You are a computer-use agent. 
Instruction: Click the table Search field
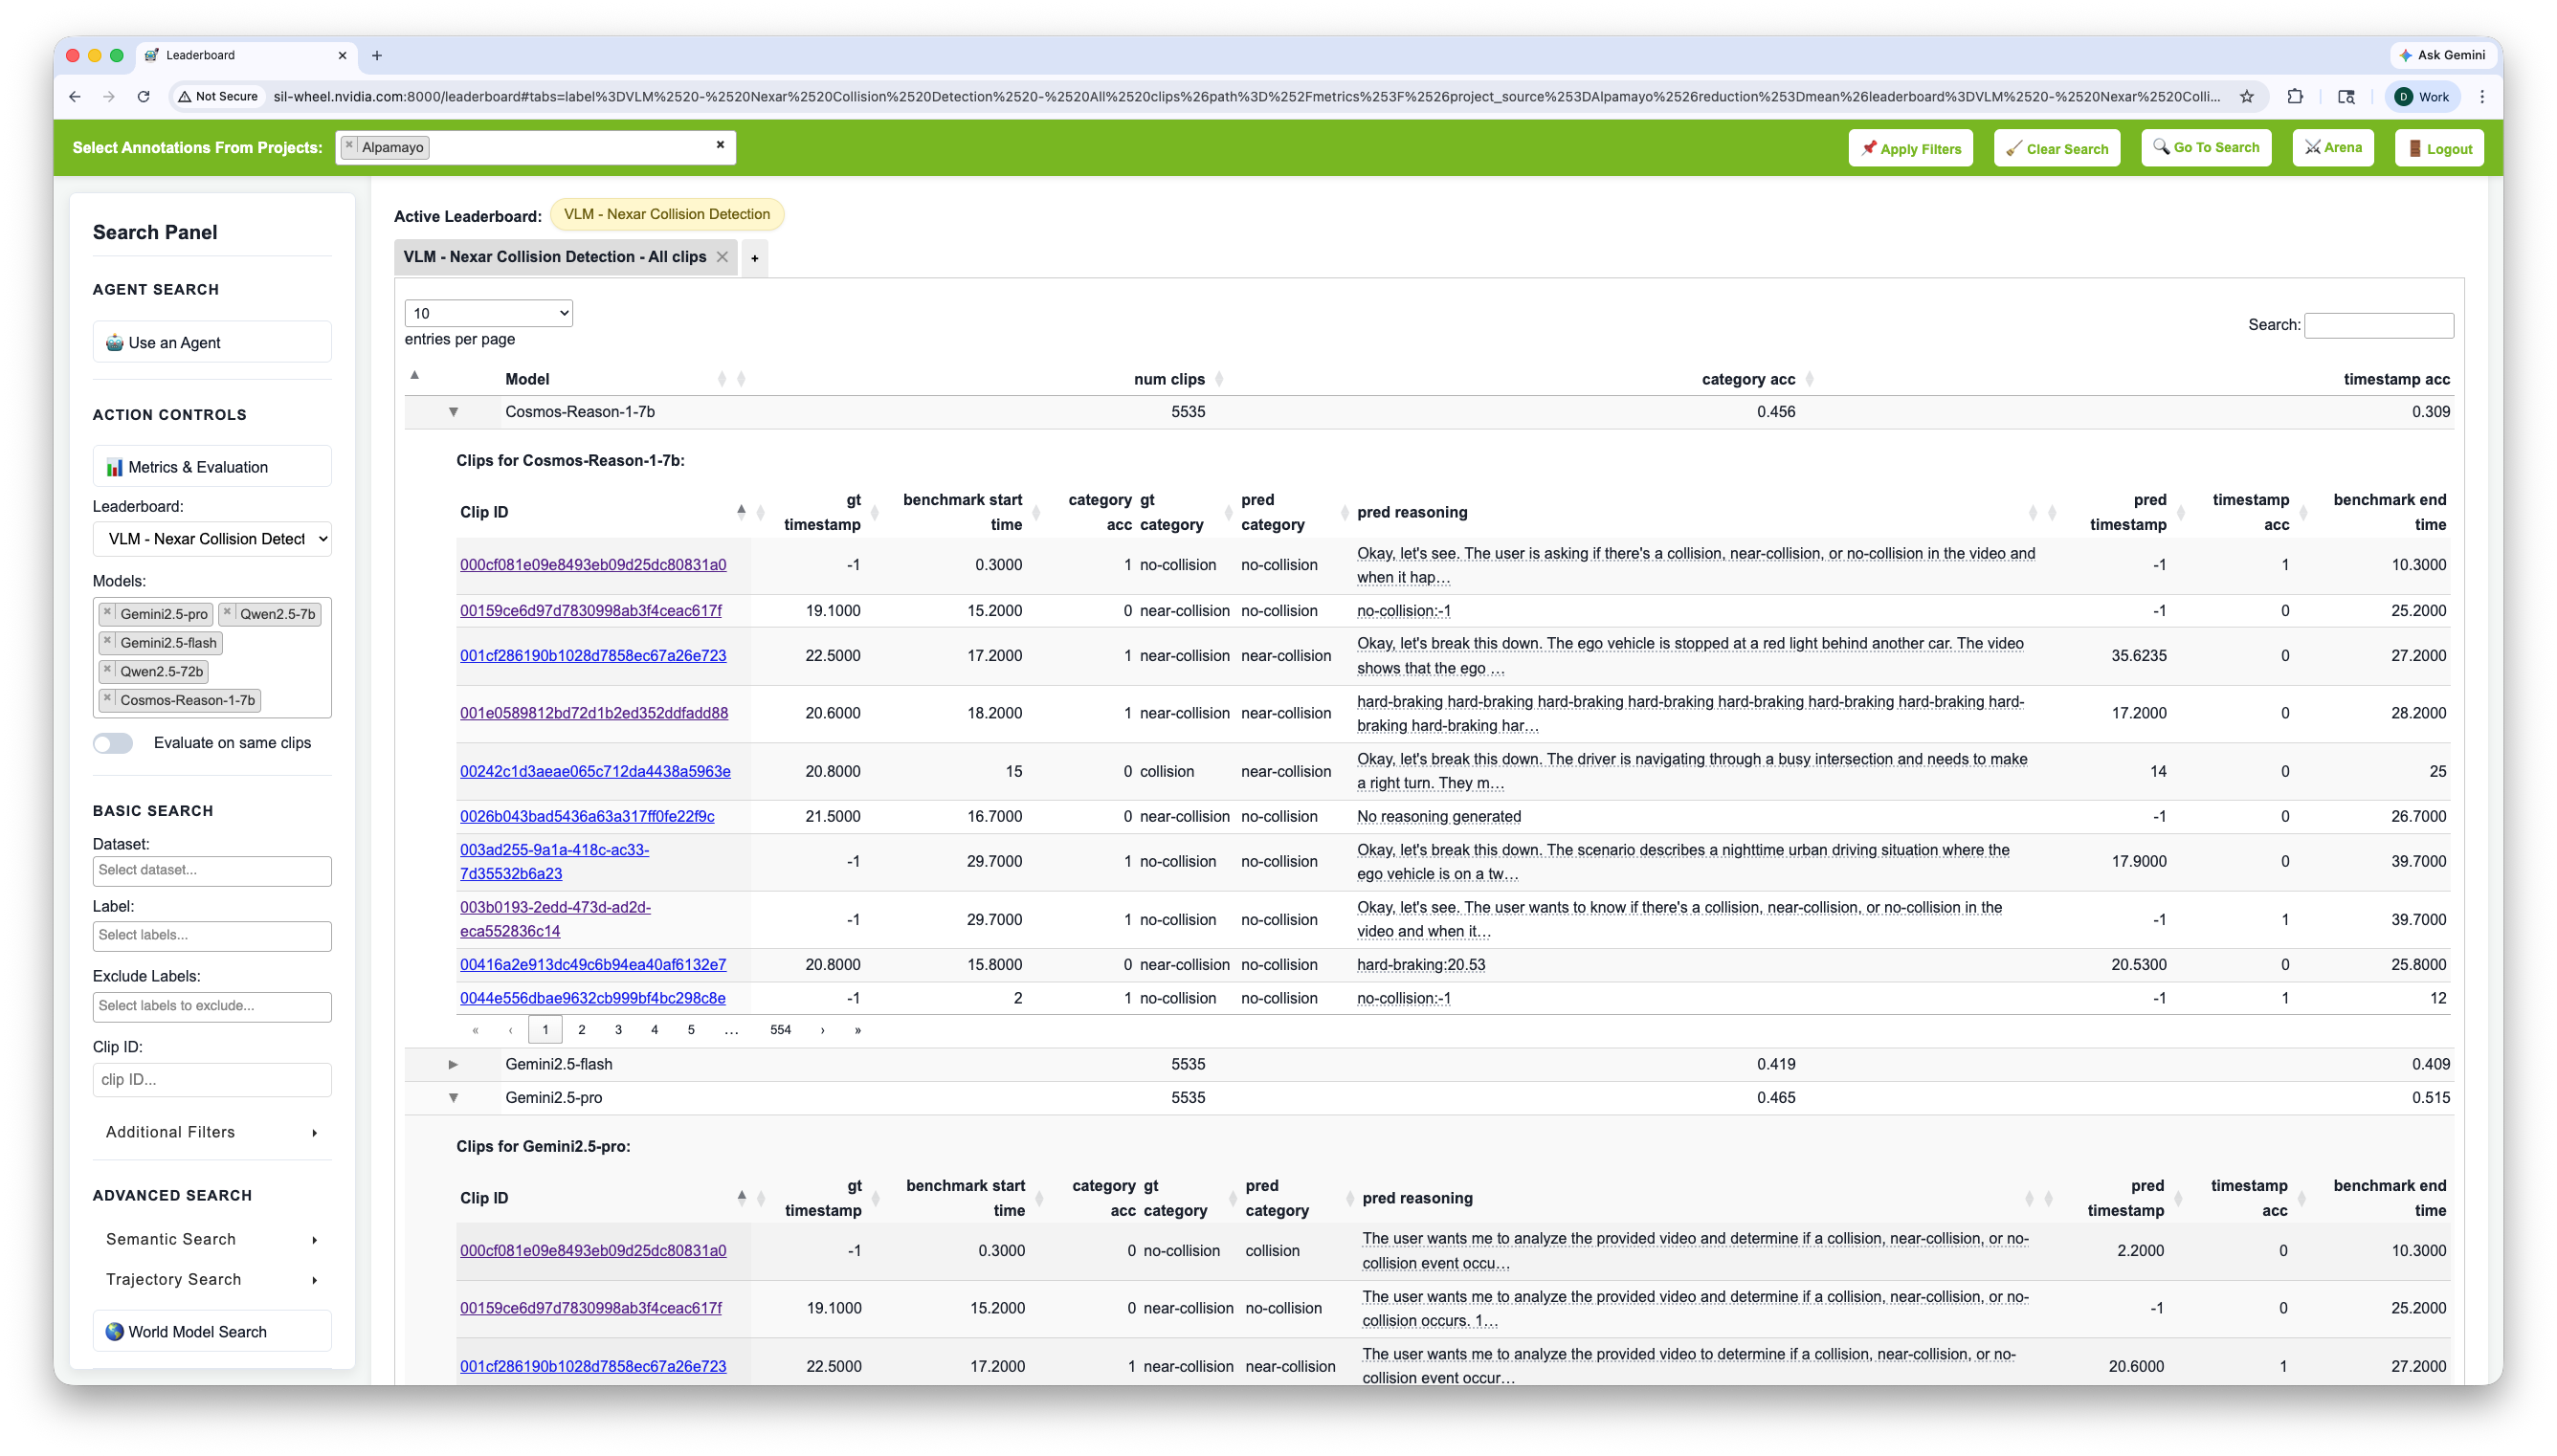click(2379, 325)
